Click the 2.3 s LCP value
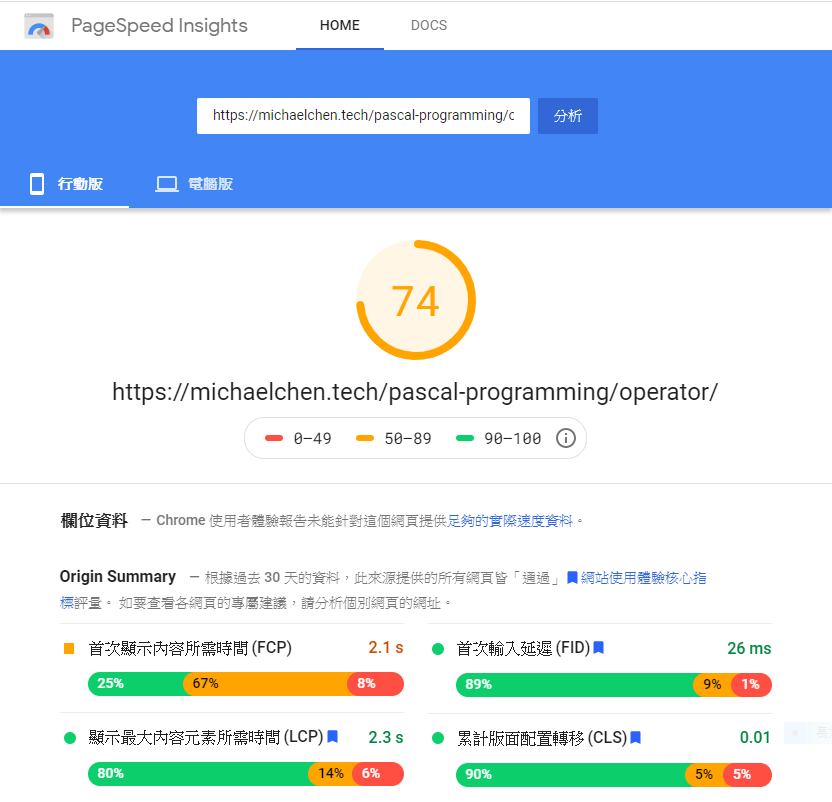Screen dimensions: 832x802 (x=386, y=737)
